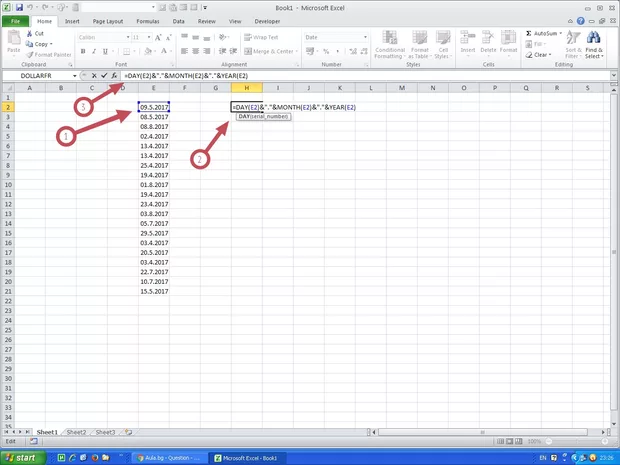Viewport: 620px width, 465px height.
Task: Open the Merge & Center dropdown arrow
Action: point(297,51)
